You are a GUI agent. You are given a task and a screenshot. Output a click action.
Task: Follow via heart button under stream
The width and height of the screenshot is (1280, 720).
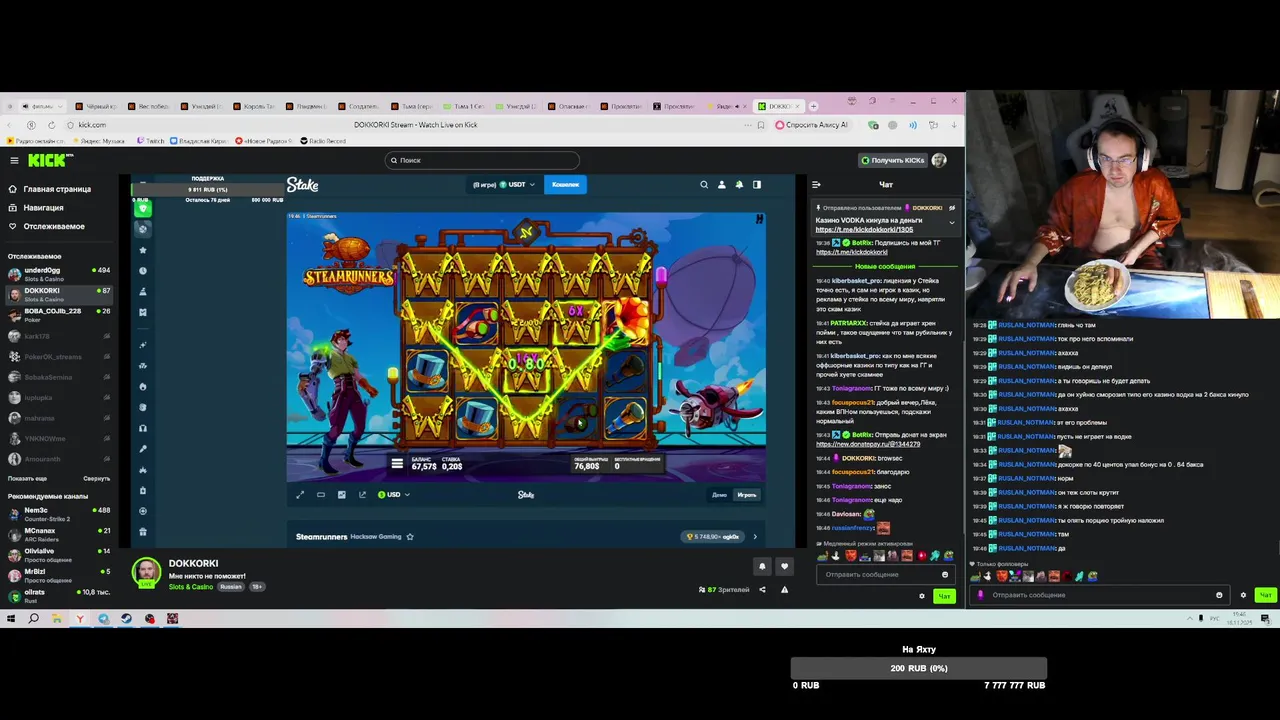[784, 566]
